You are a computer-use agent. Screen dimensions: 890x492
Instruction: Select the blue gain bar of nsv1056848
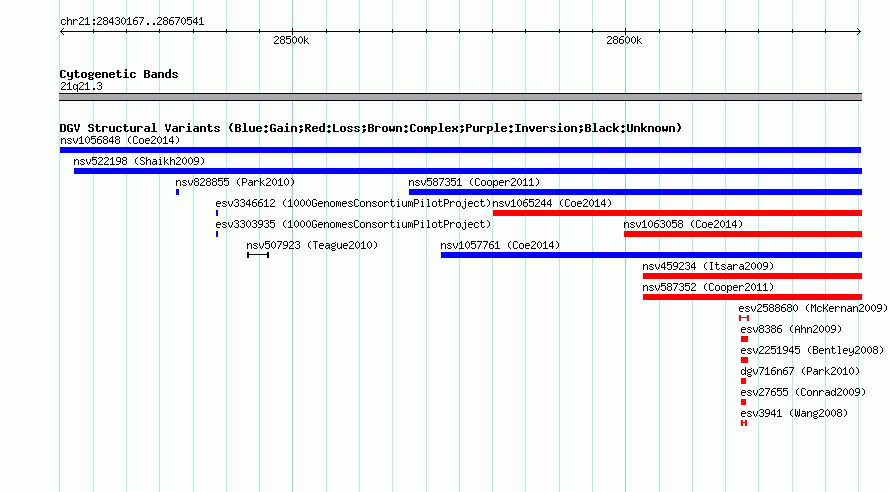[460, 150]
